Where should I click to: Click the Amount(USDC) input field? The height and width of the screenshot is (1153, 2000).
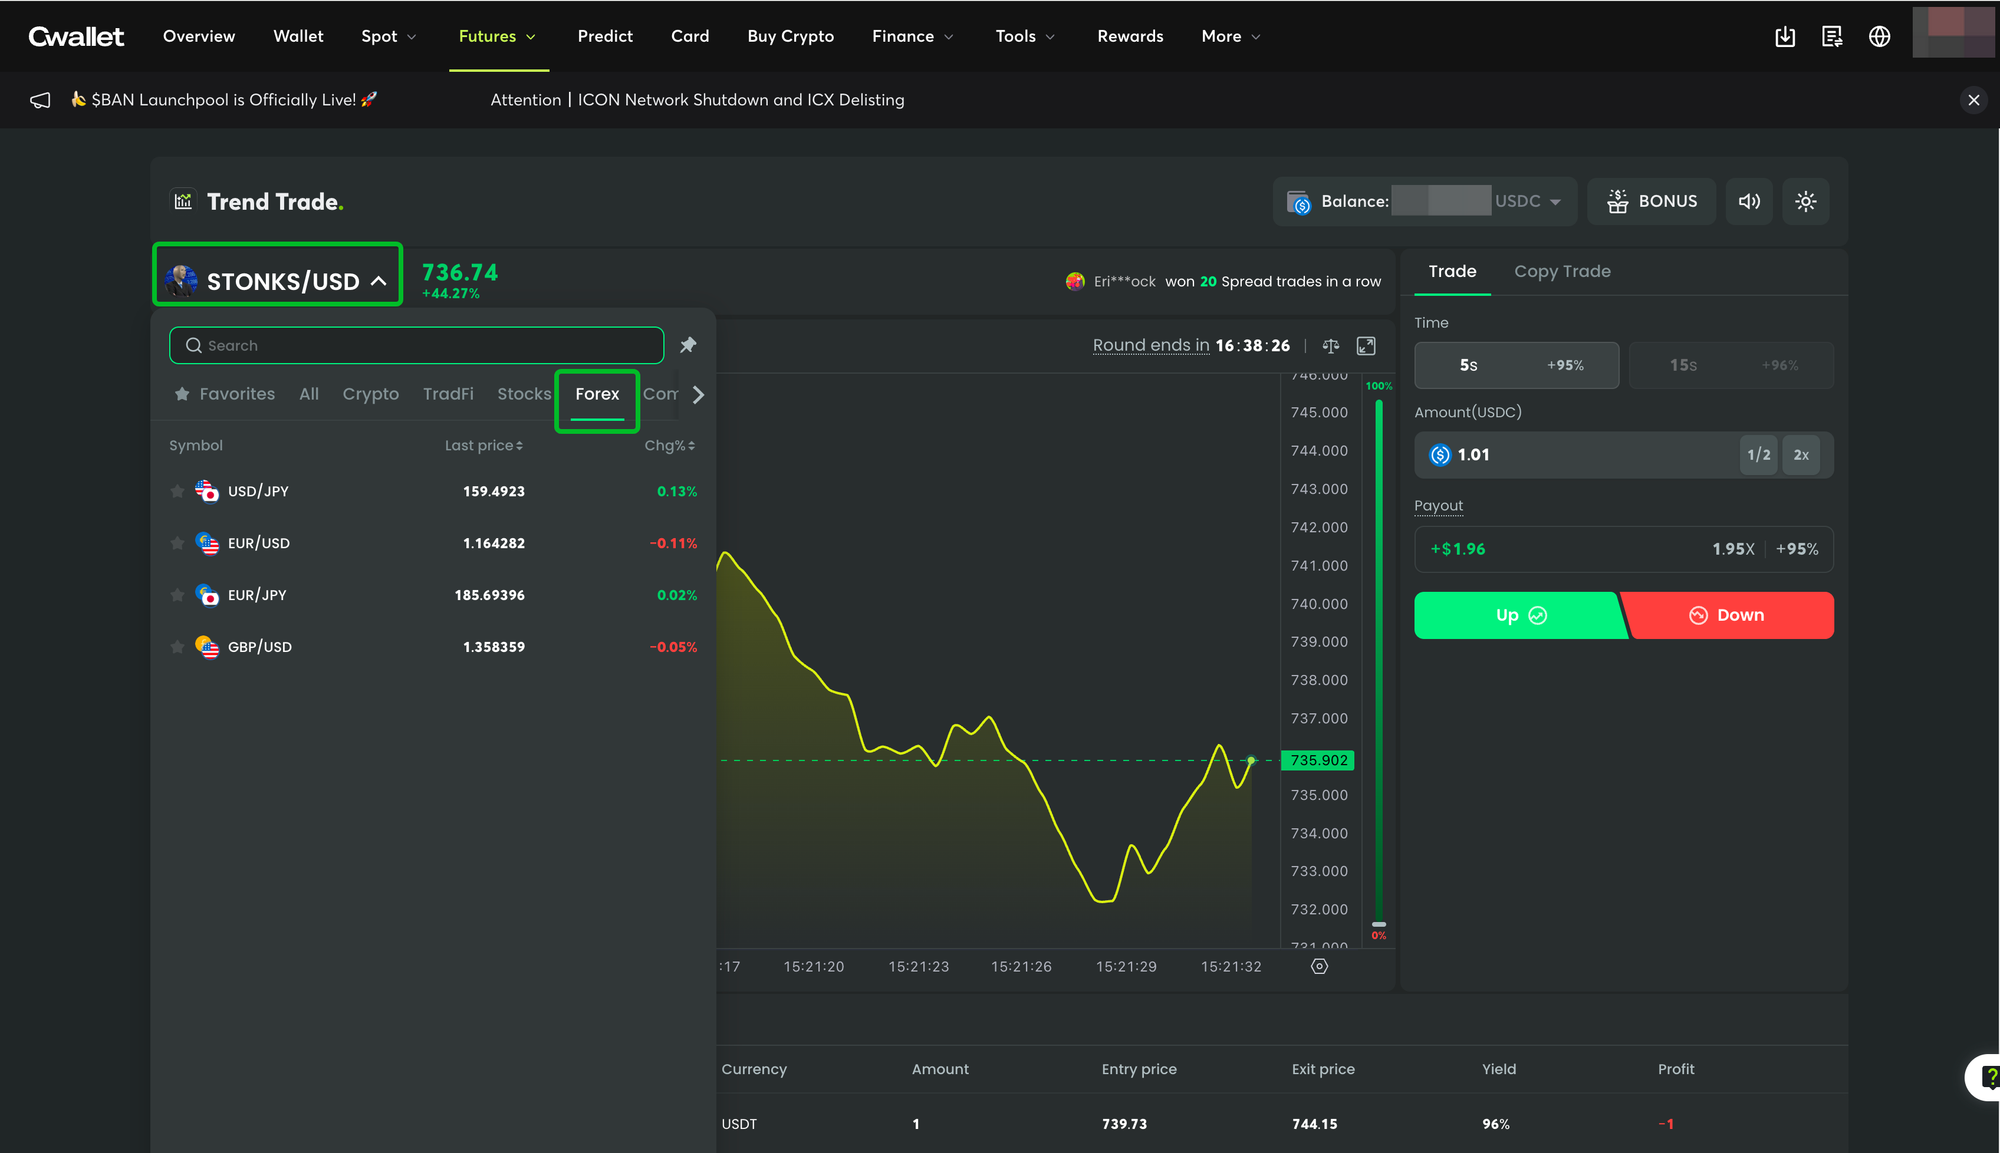[1624, 455]
